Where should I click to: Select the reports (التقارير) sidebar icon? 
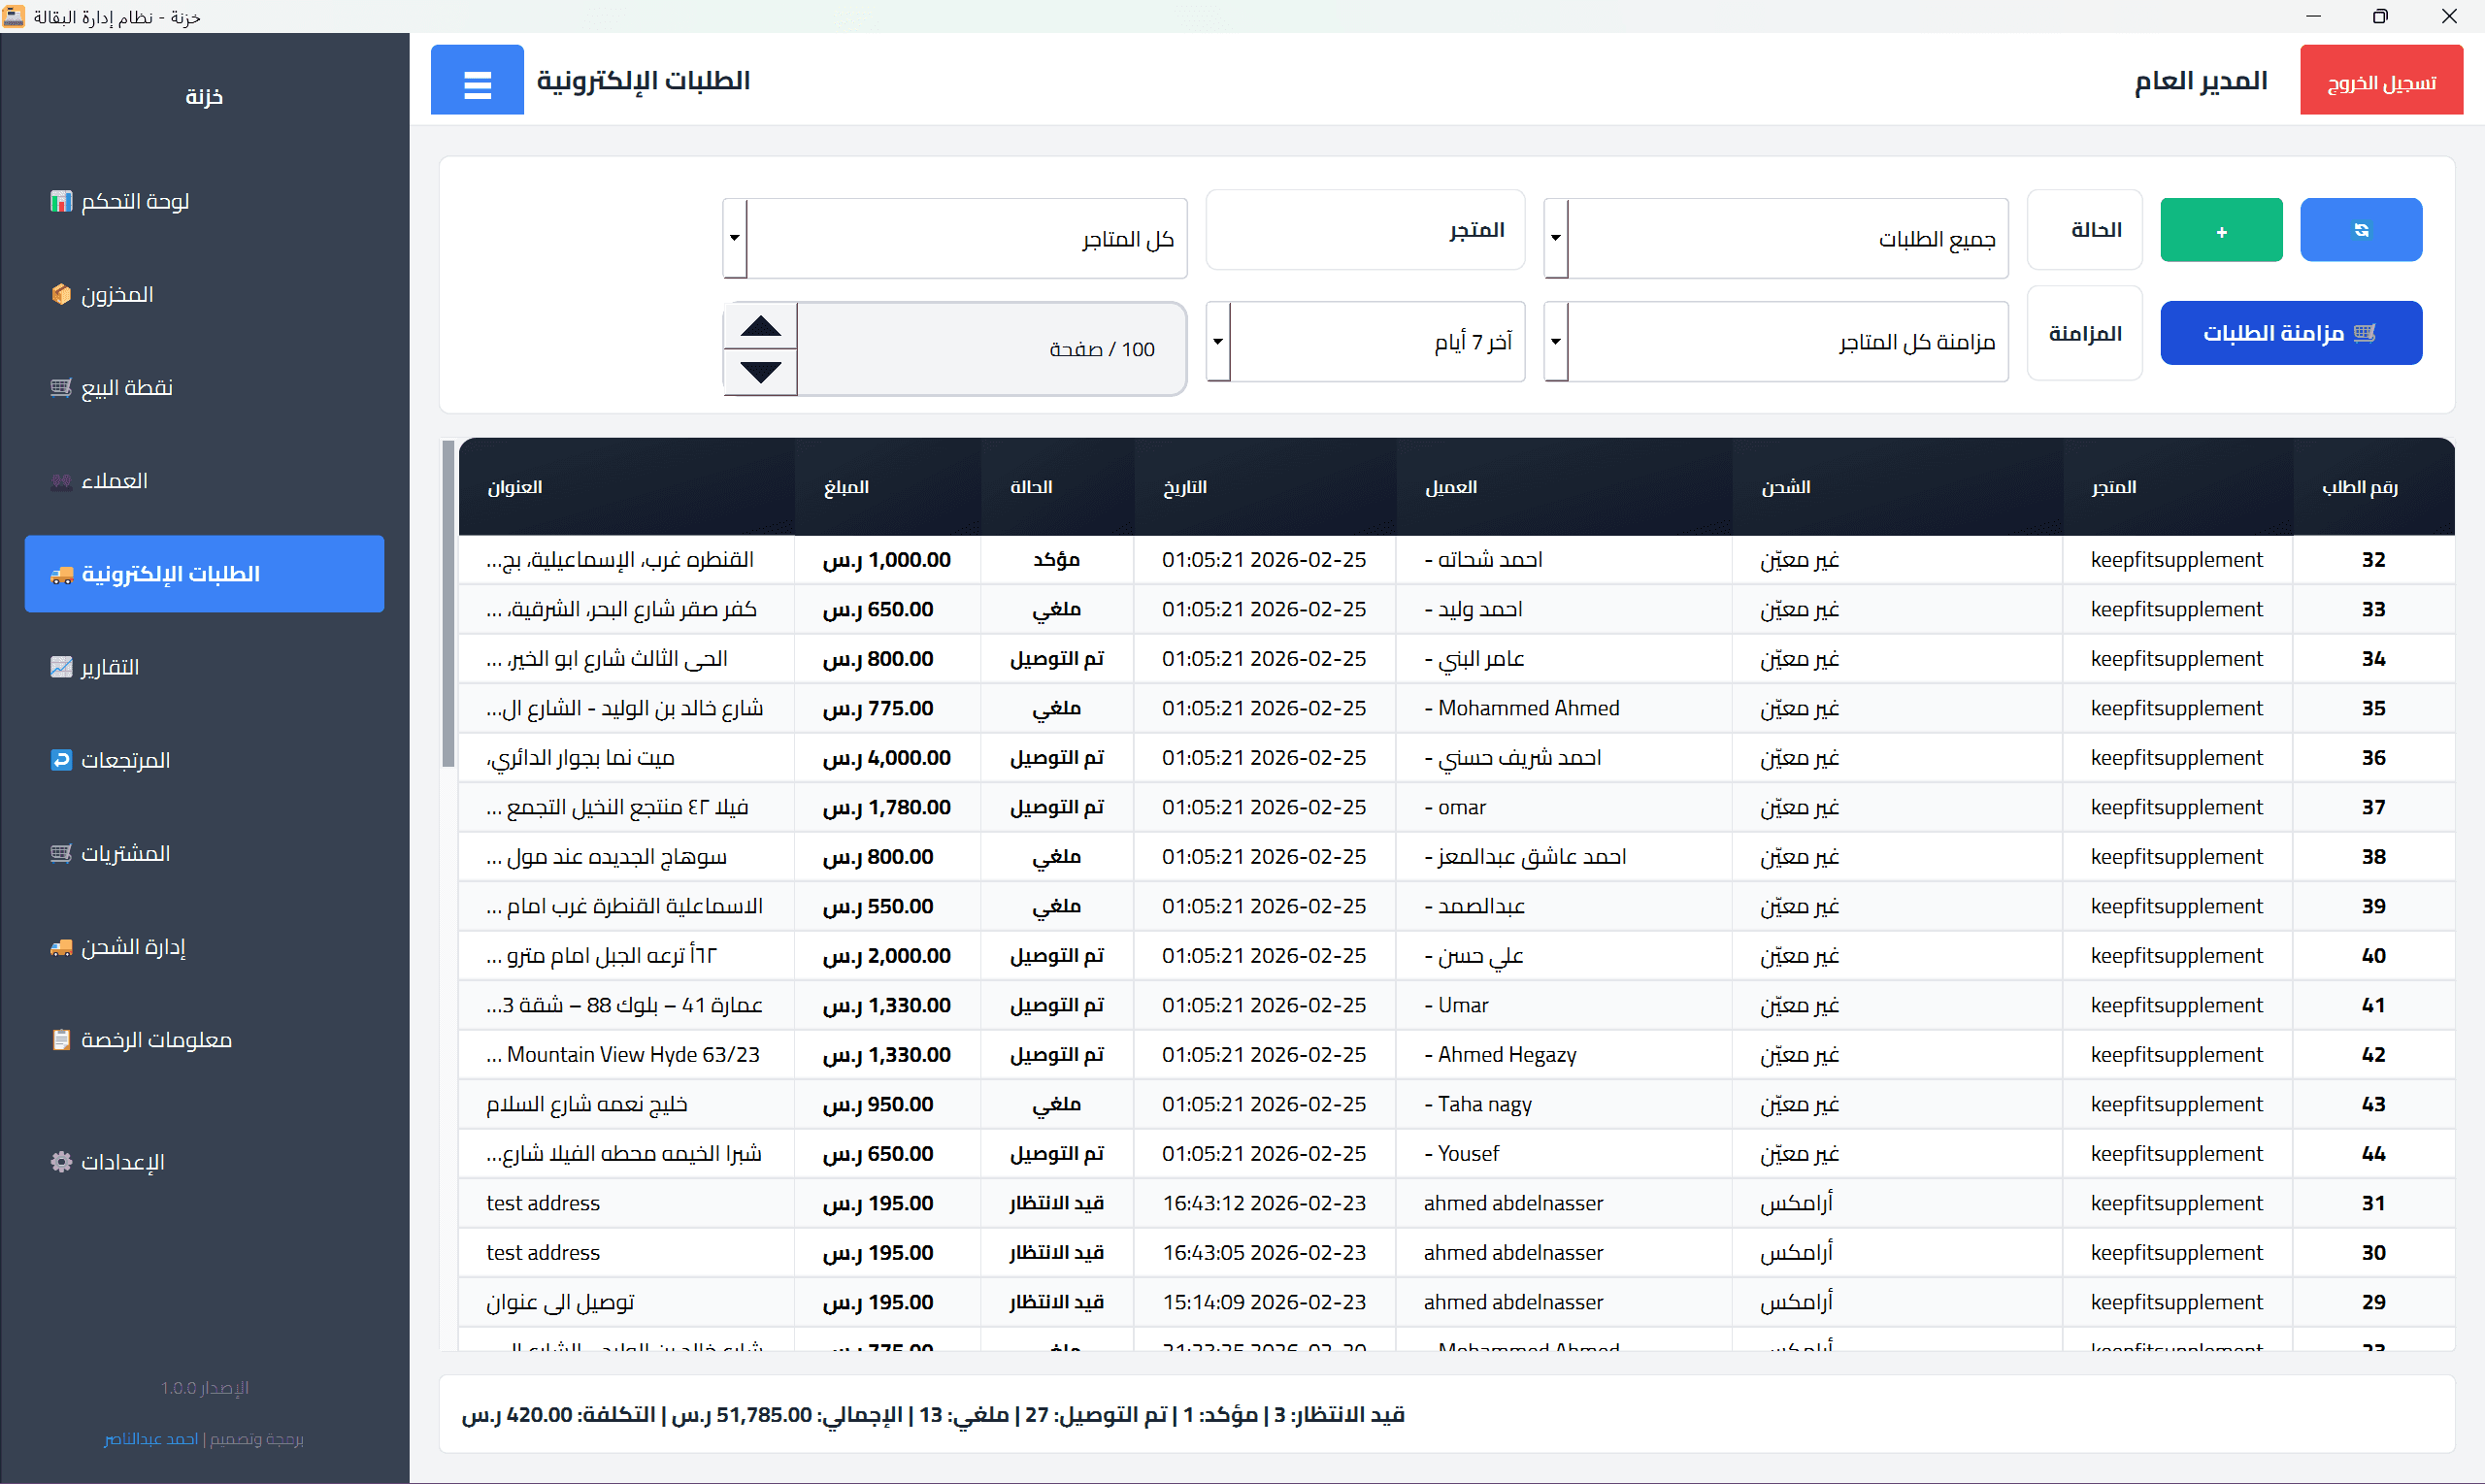pyautogui.click(x=60, y=667)
